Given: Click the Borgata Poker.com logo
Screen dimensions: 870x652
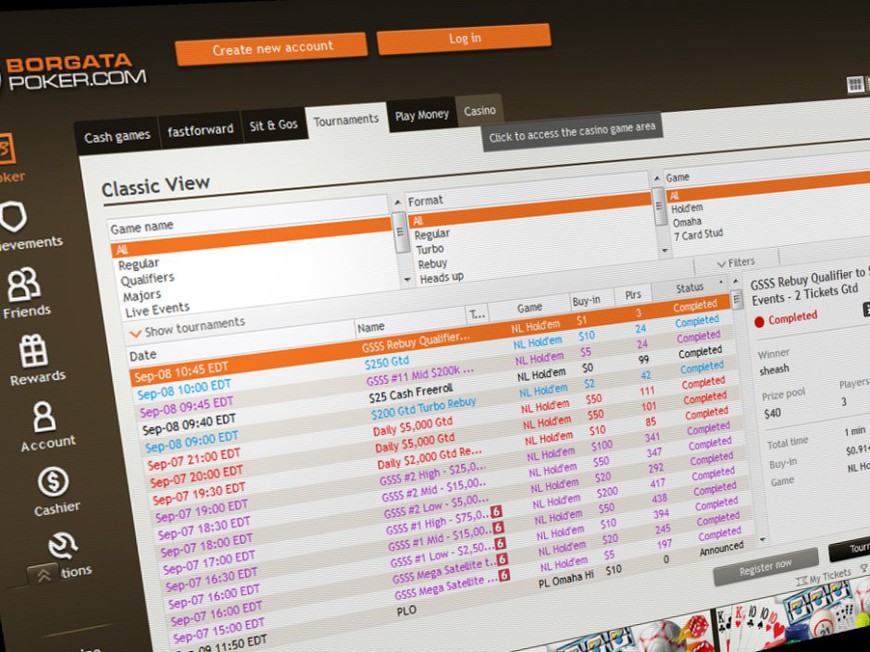Looking at the screenshot, I should pyautogui.click(x=73, y=72).
